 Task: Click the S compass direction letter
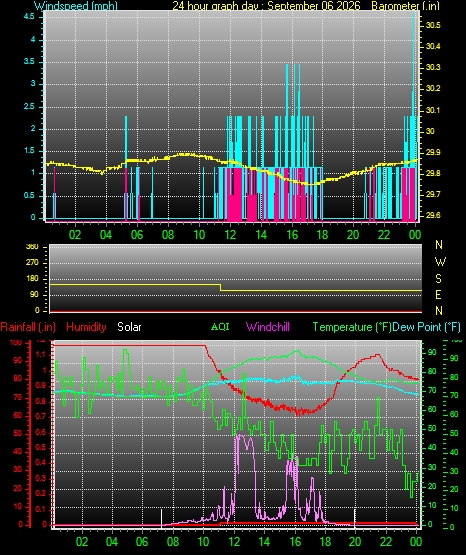438,279
